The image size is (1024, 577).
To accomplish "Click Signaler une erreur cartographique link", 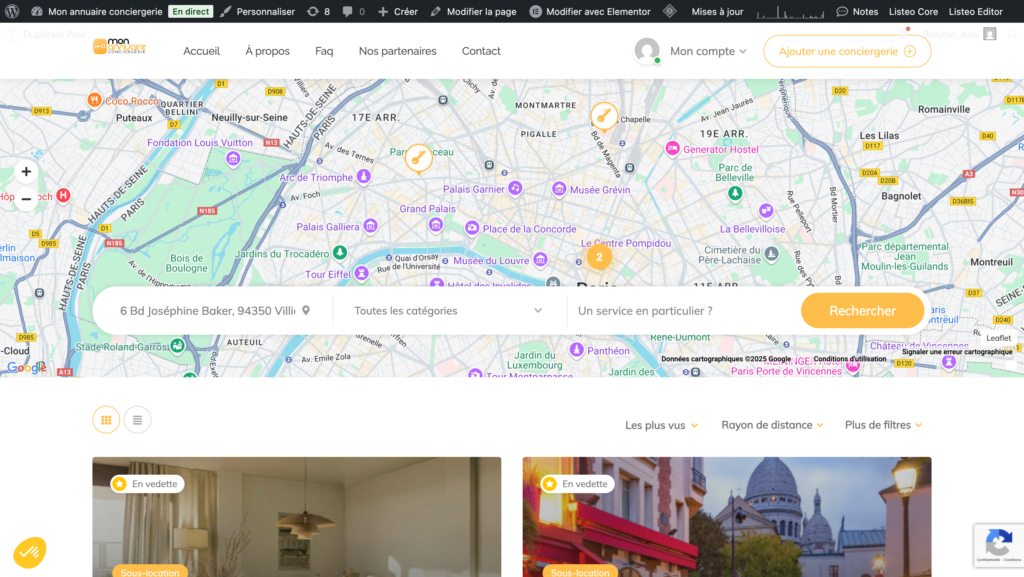I will pyautogui.click(x=957, y=352).
